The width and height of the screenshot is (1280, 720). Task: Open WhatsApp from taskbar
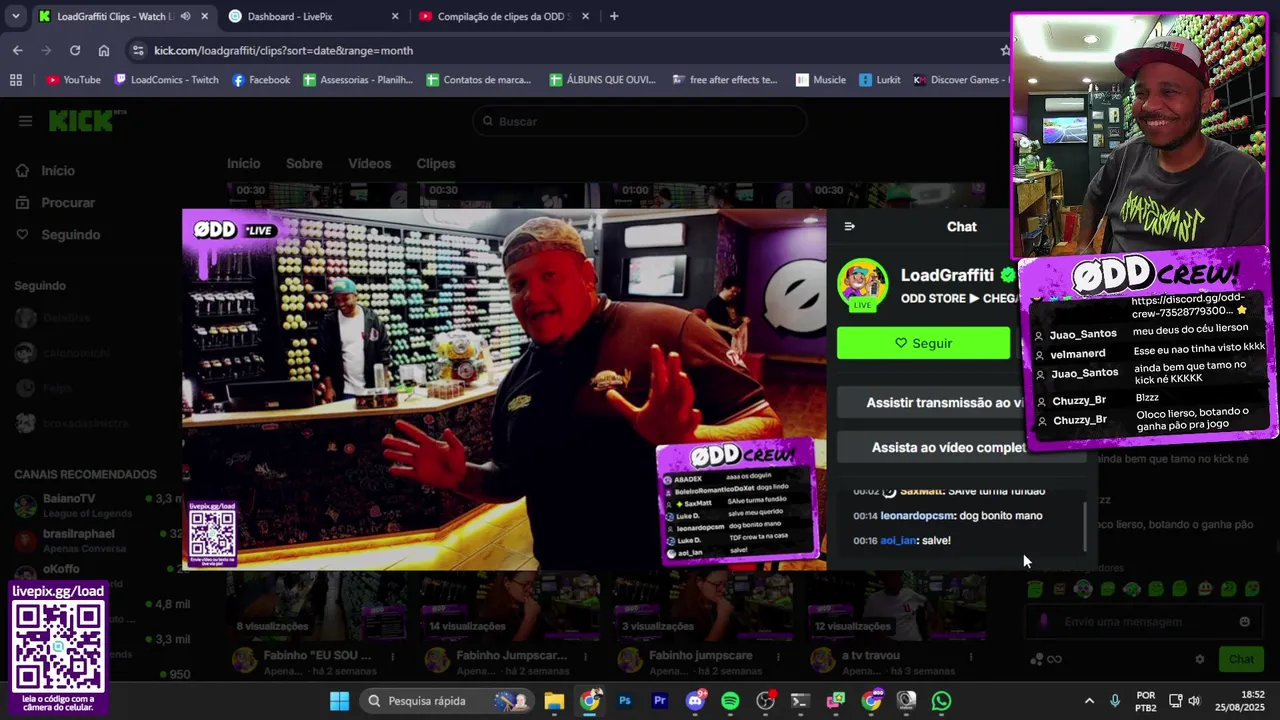click(x=941, y=701)
